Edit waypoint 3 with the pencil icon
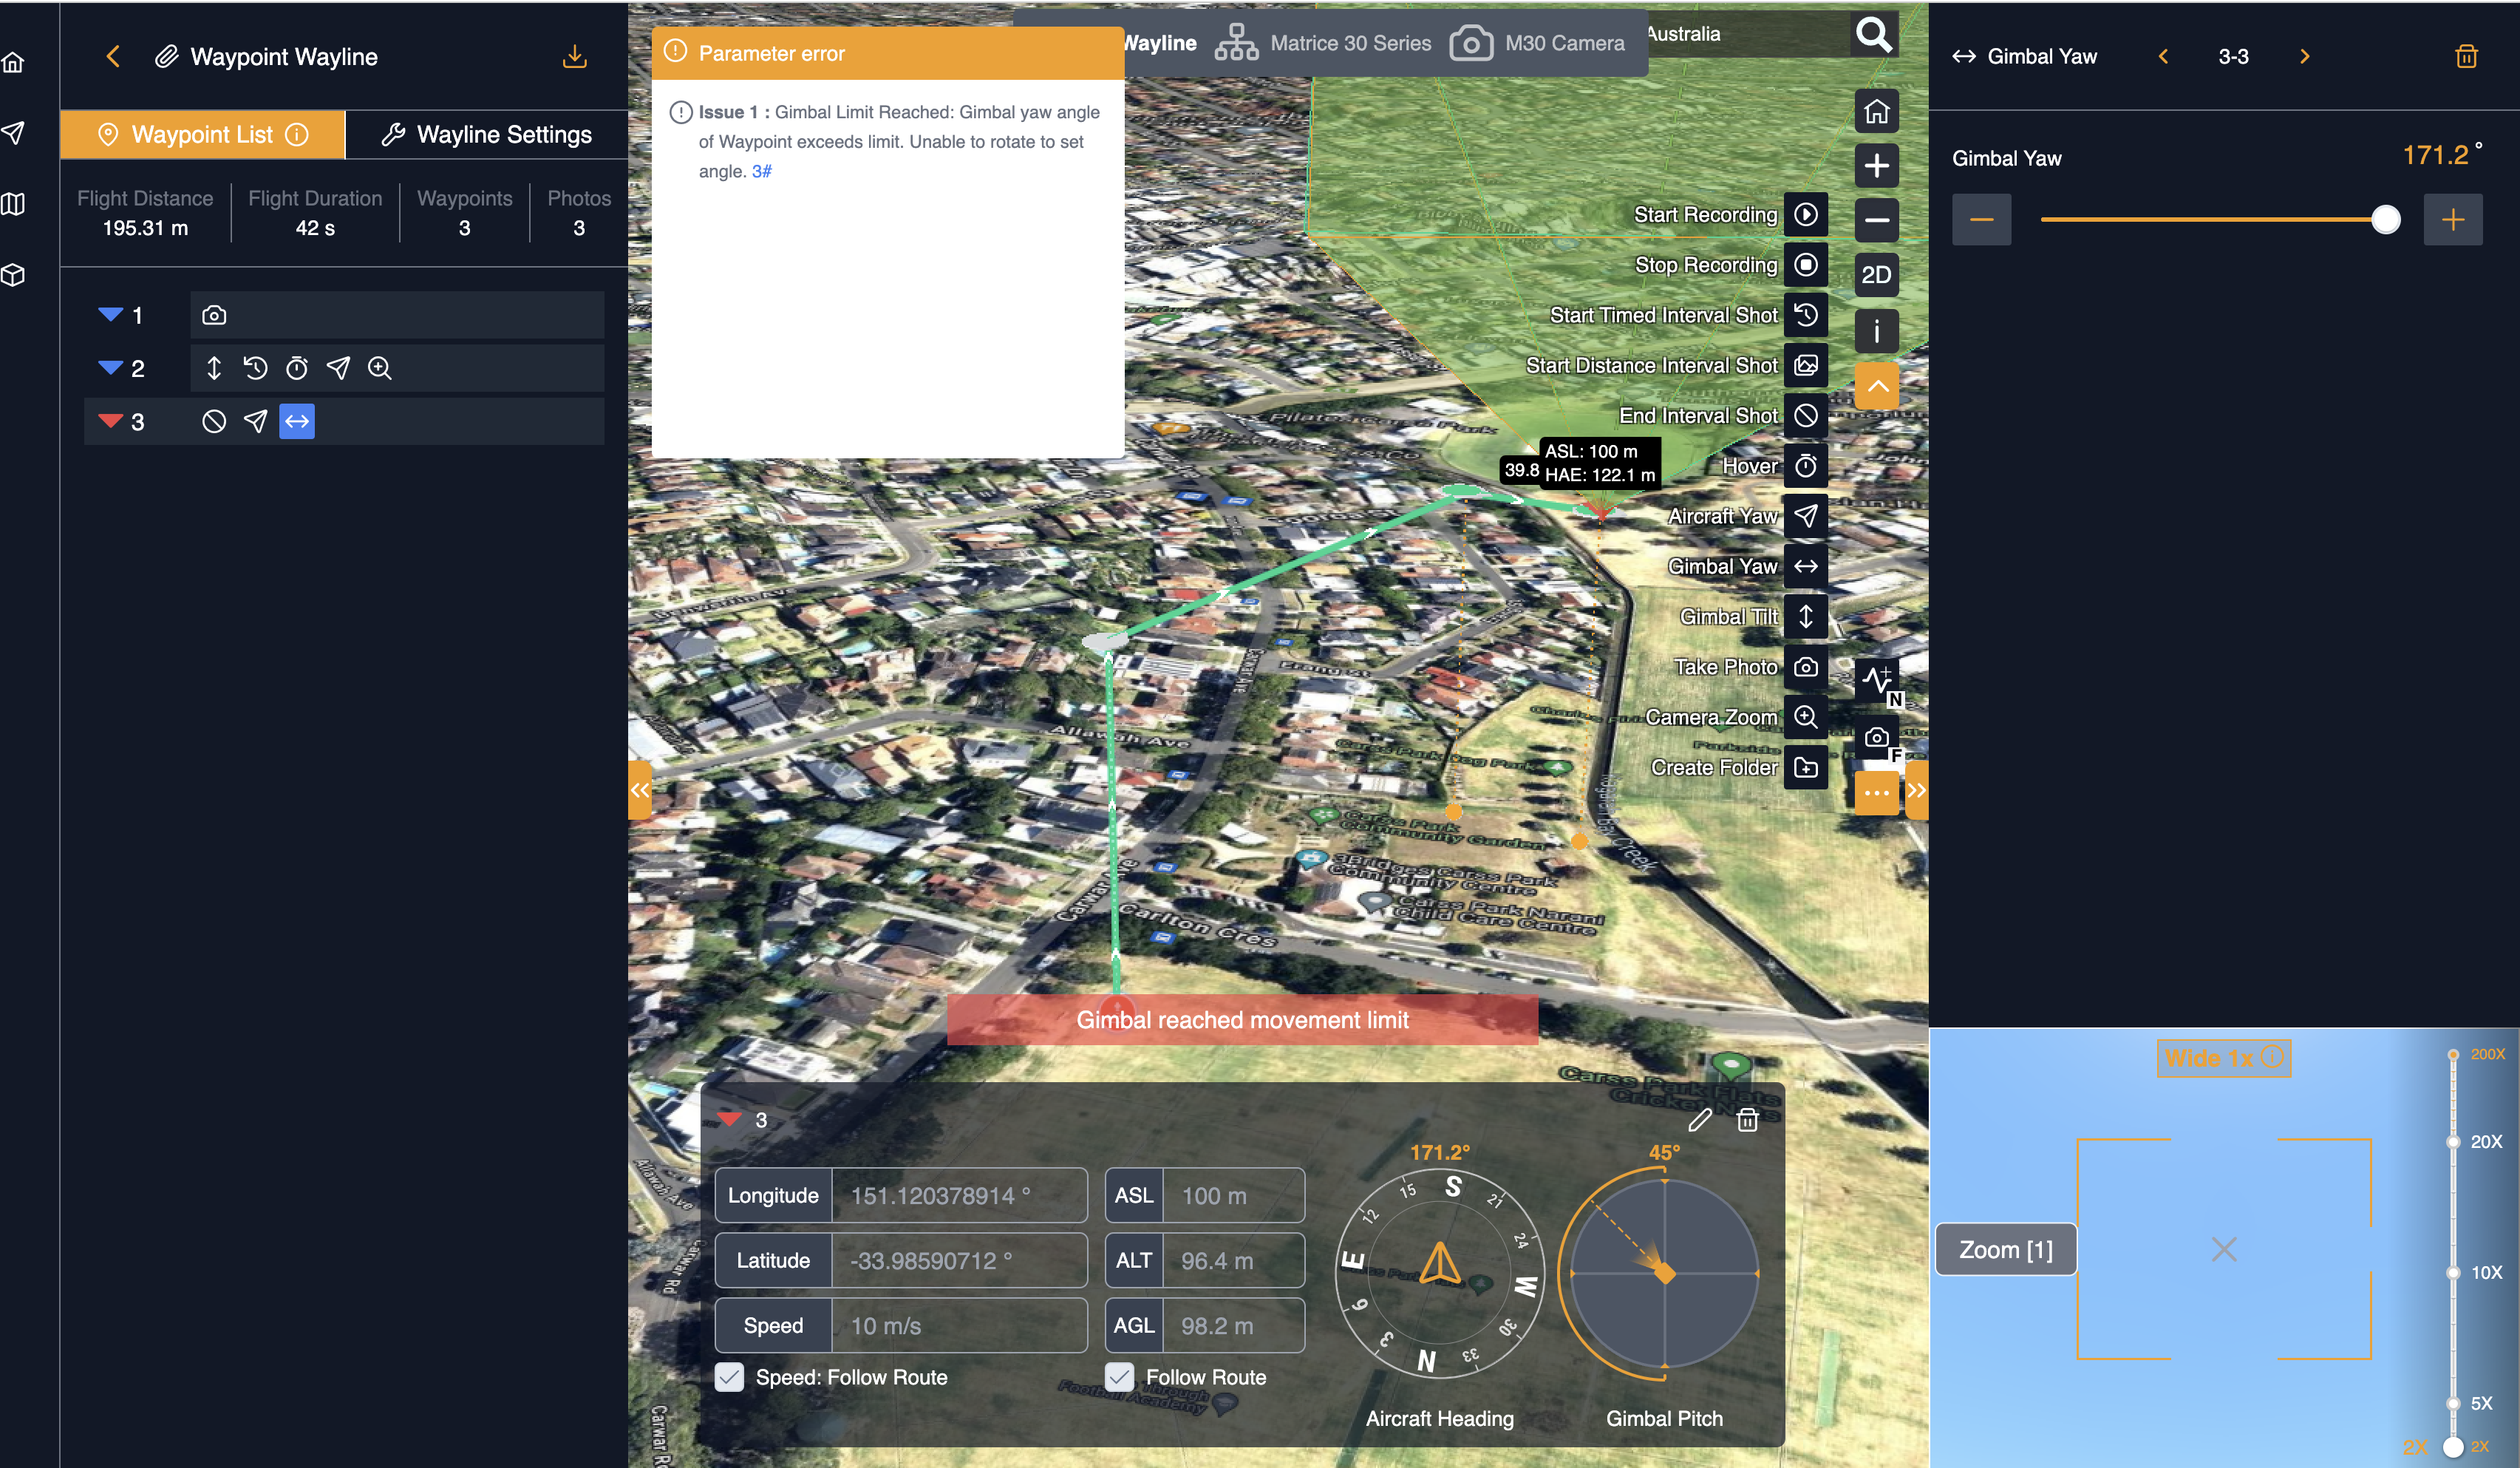The width and height of the screenshot is (2520, 1468). pos(1699,1120)
